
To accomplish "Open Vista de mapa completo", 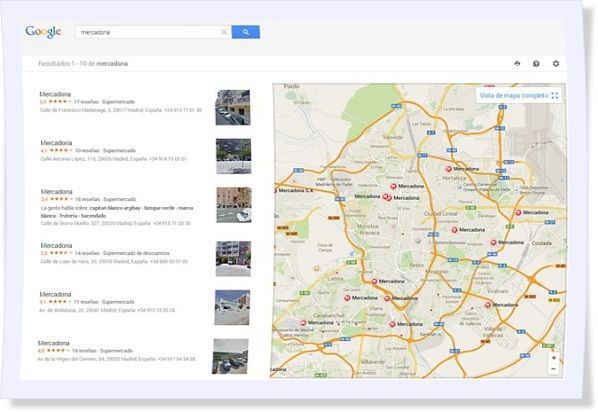I will pyautogui.click(x=514, y=95).
